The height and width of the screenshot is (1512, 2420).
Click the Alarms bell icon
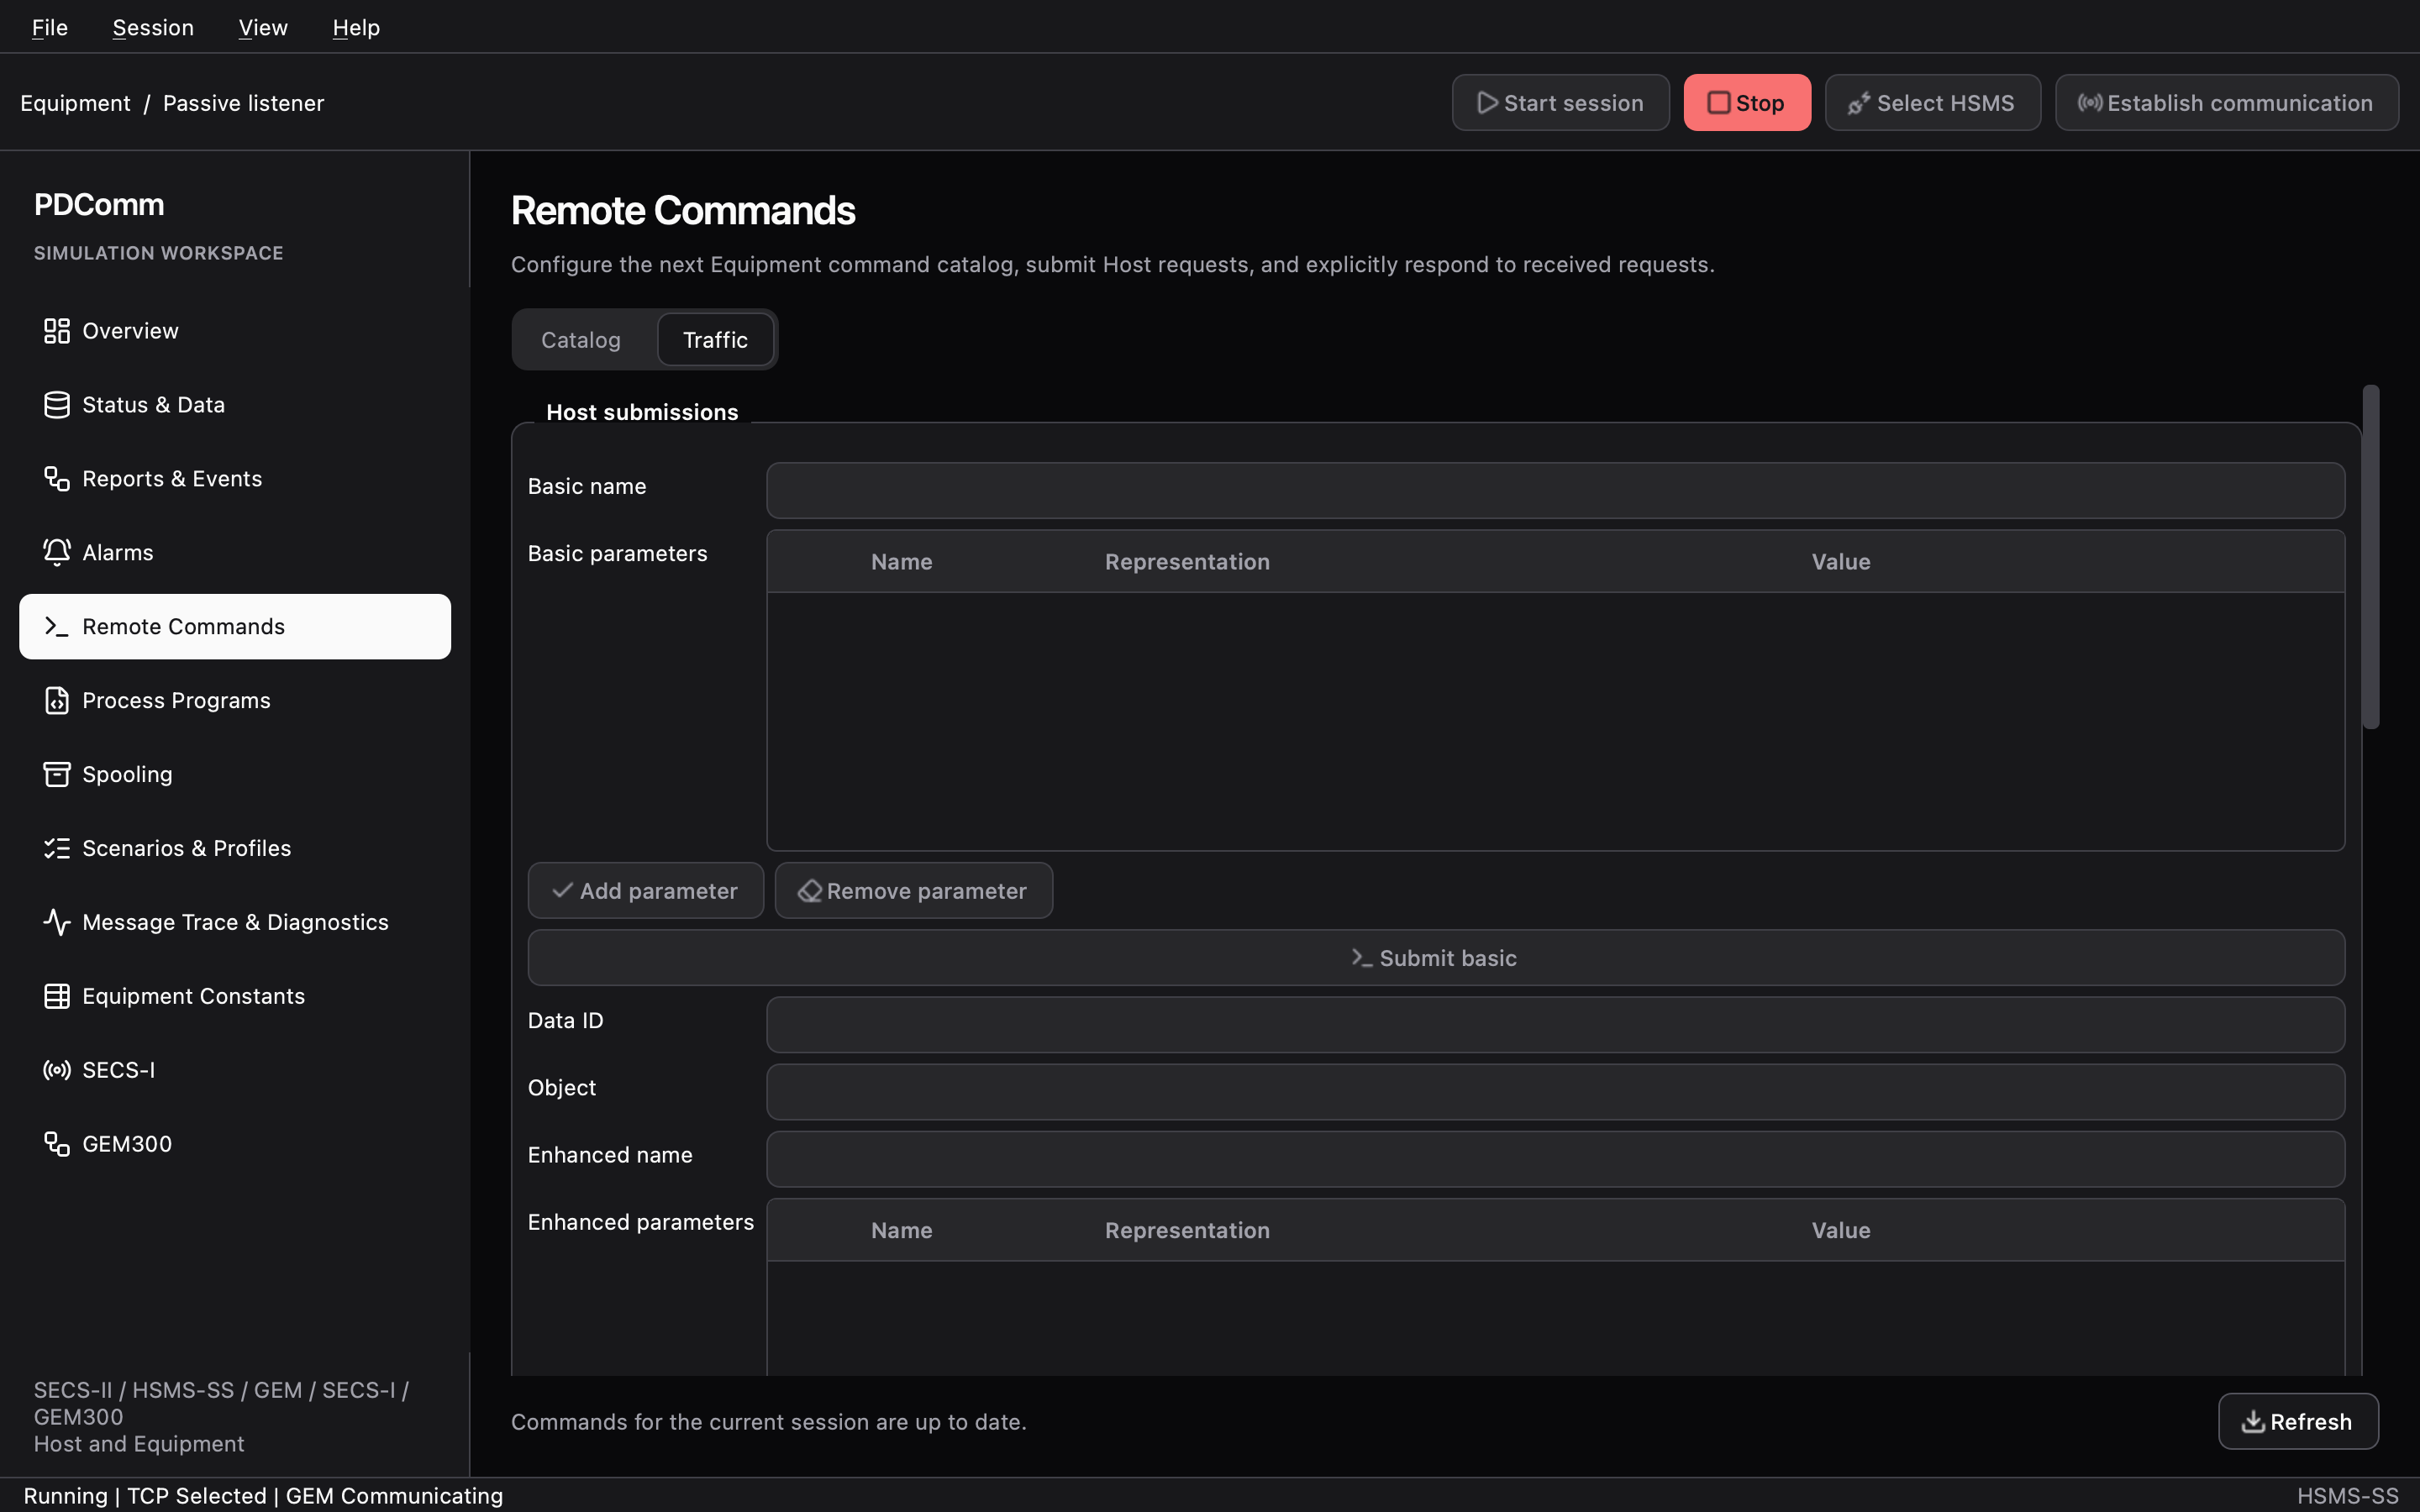click(x=57, y=553)
